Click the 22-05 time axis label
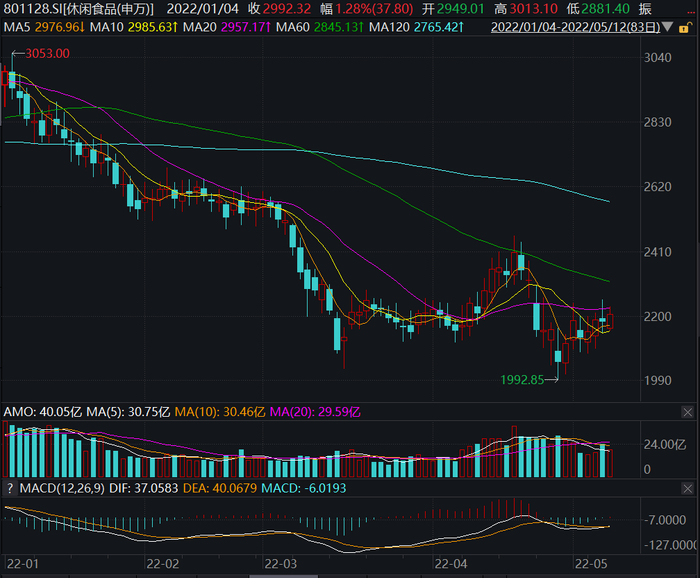This screenshot has width=700, height=578. point(591,564)
